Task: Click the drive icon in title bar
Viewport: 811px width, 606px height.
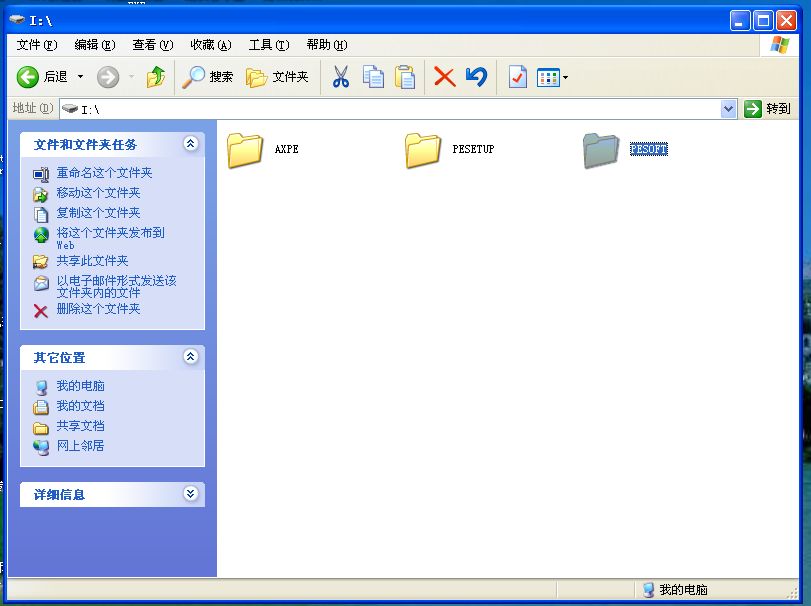Action: tap(18, 20)
